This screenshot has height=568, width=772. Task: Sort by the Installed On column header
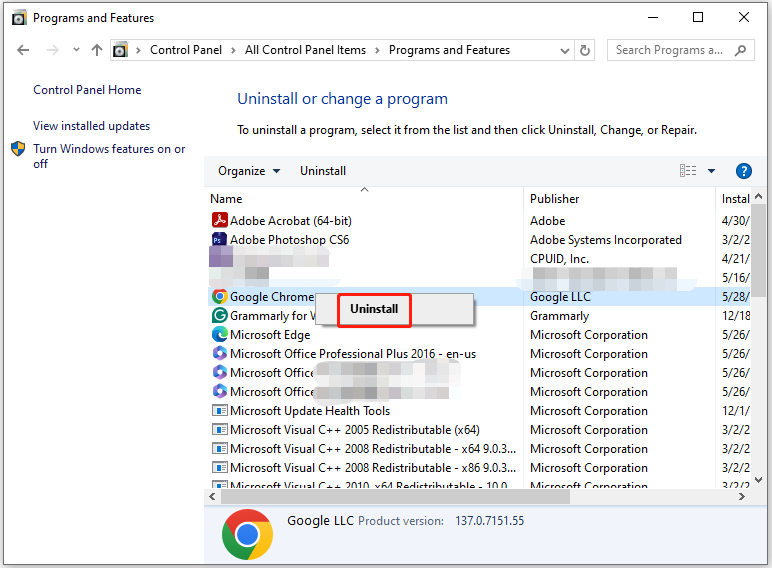(x=734, y=198)
